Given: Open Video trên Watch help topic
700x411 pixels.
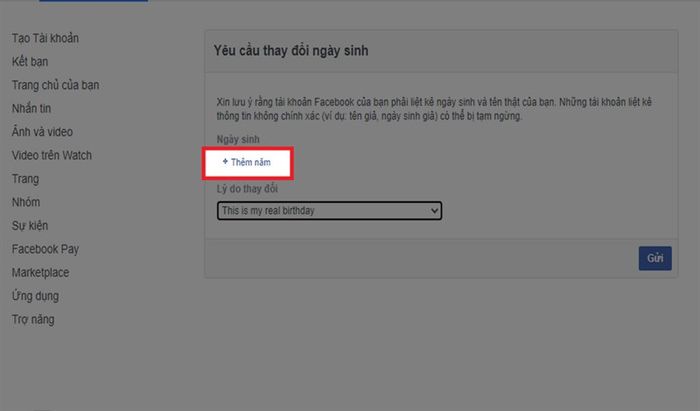Looking at the screenshot, I should (52, 155).
